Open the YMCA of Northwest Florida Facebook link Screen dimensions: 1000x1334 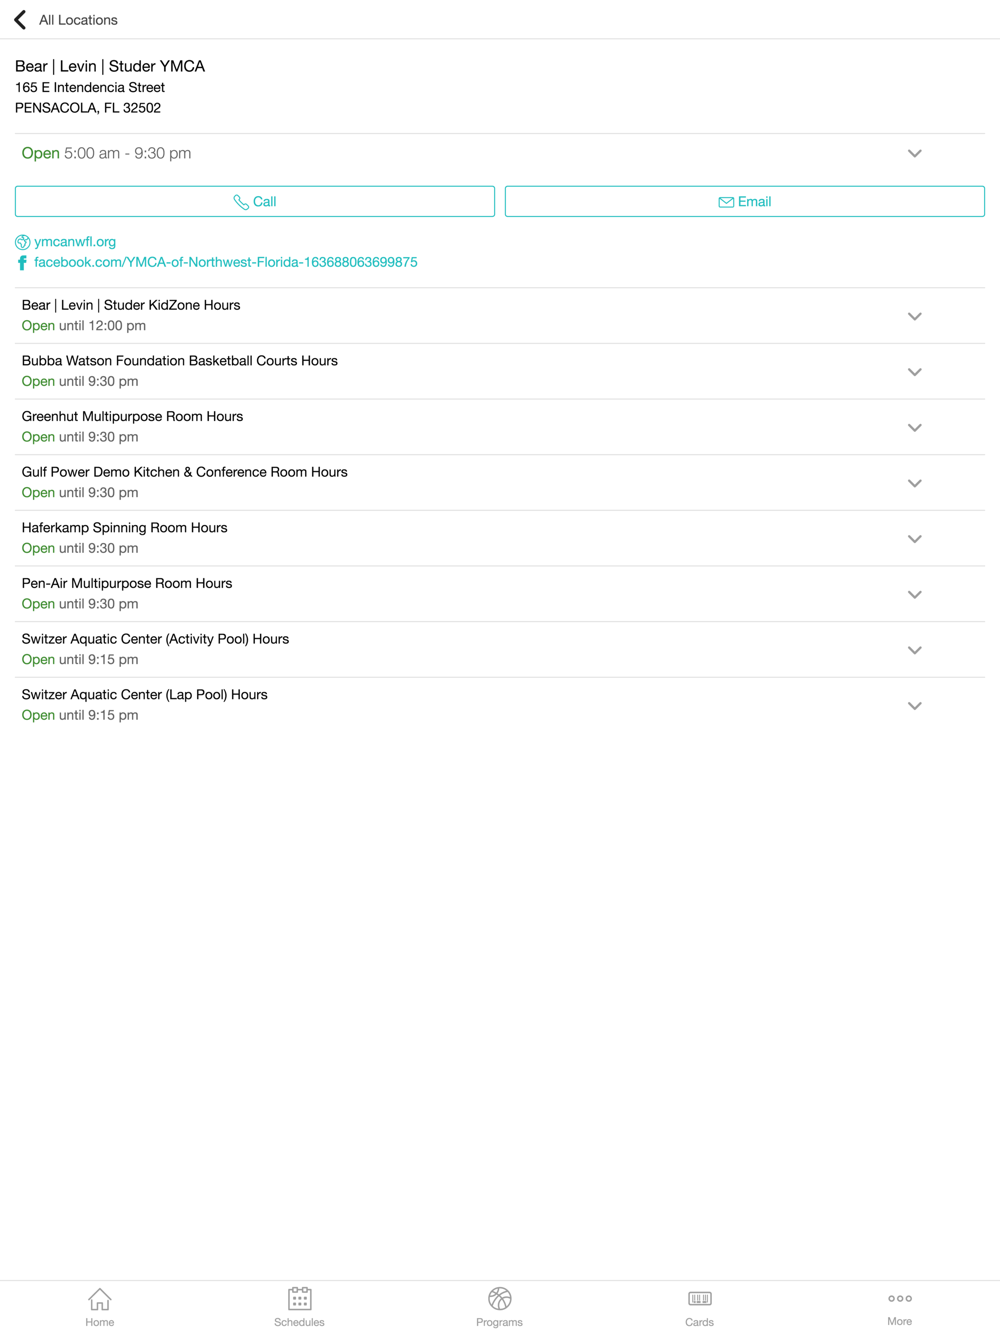tap(226, 262)
